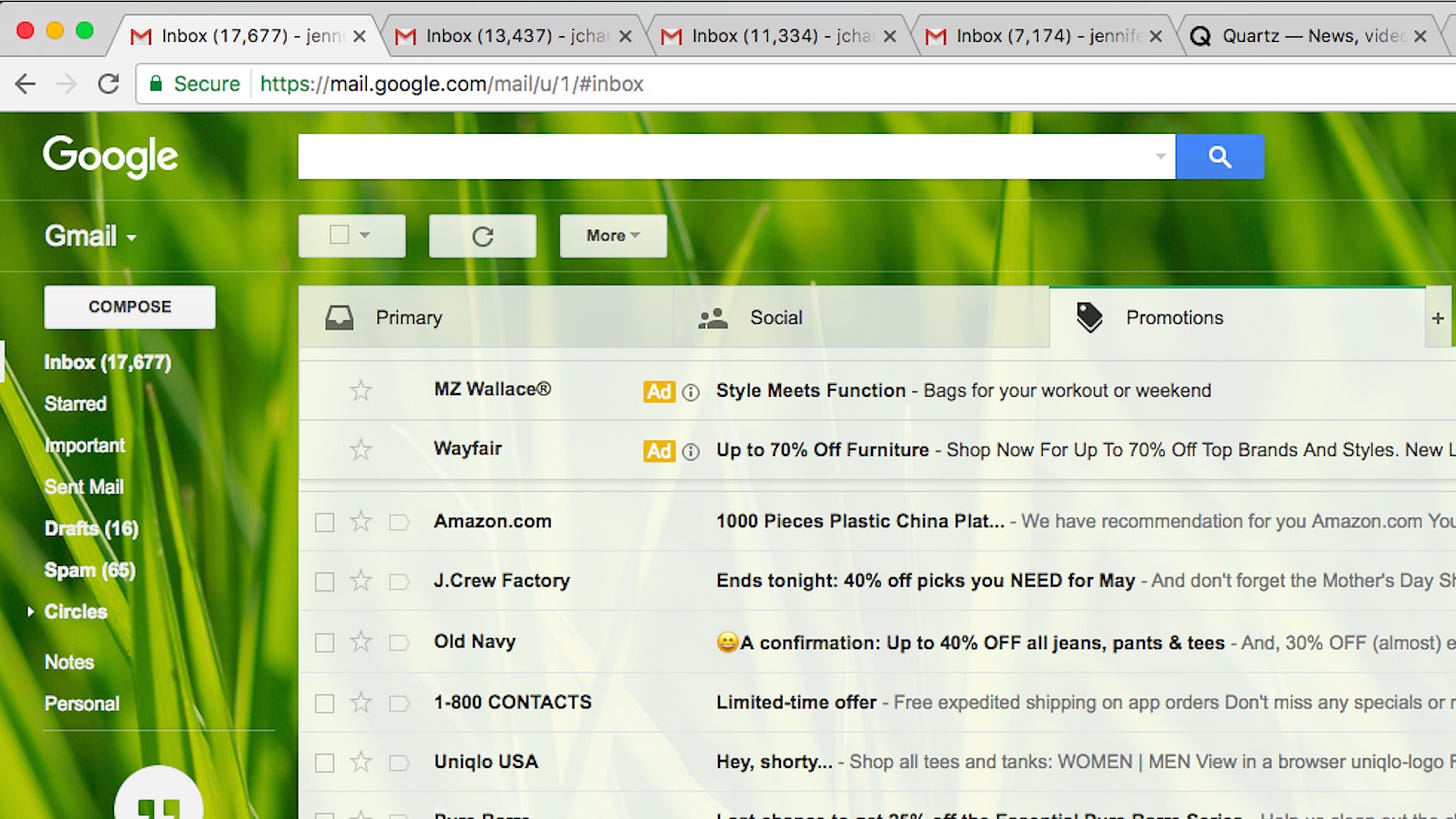Mark Old Navy email as important

click(399, 643)
